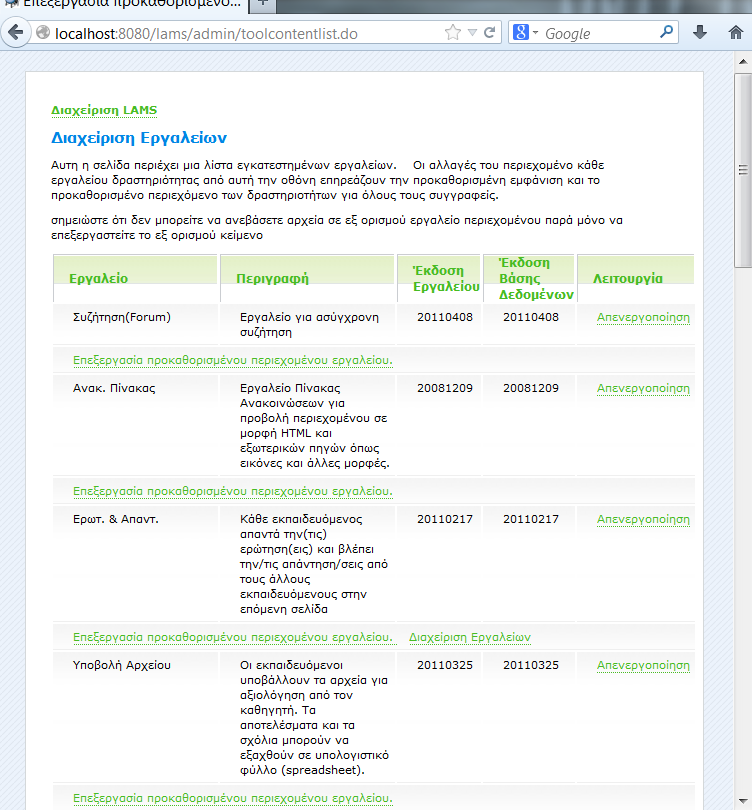
Task: Click the search magnifier icon
Action: coord(666,33)
